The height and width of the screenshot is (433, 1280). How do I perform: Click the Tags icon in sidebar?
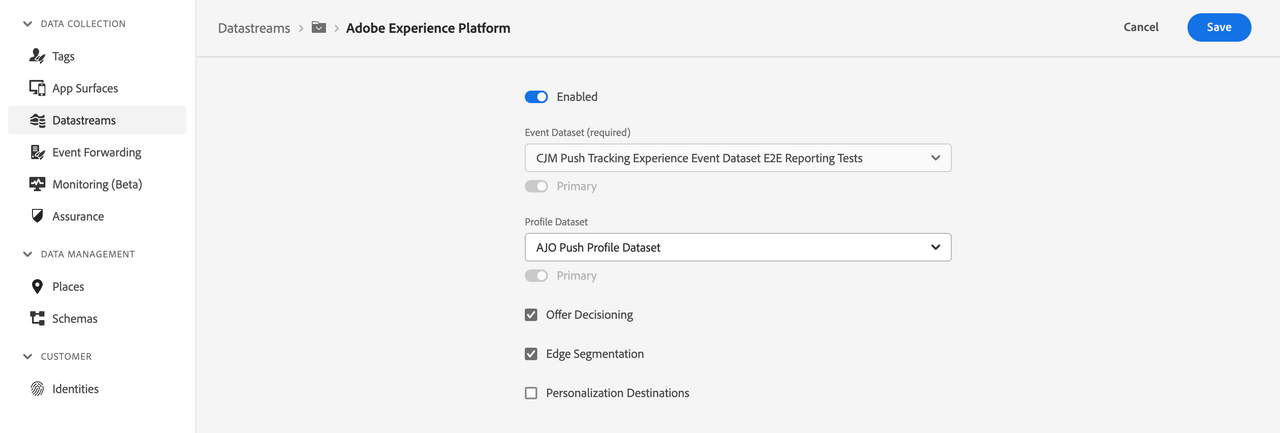pos(37,57)
